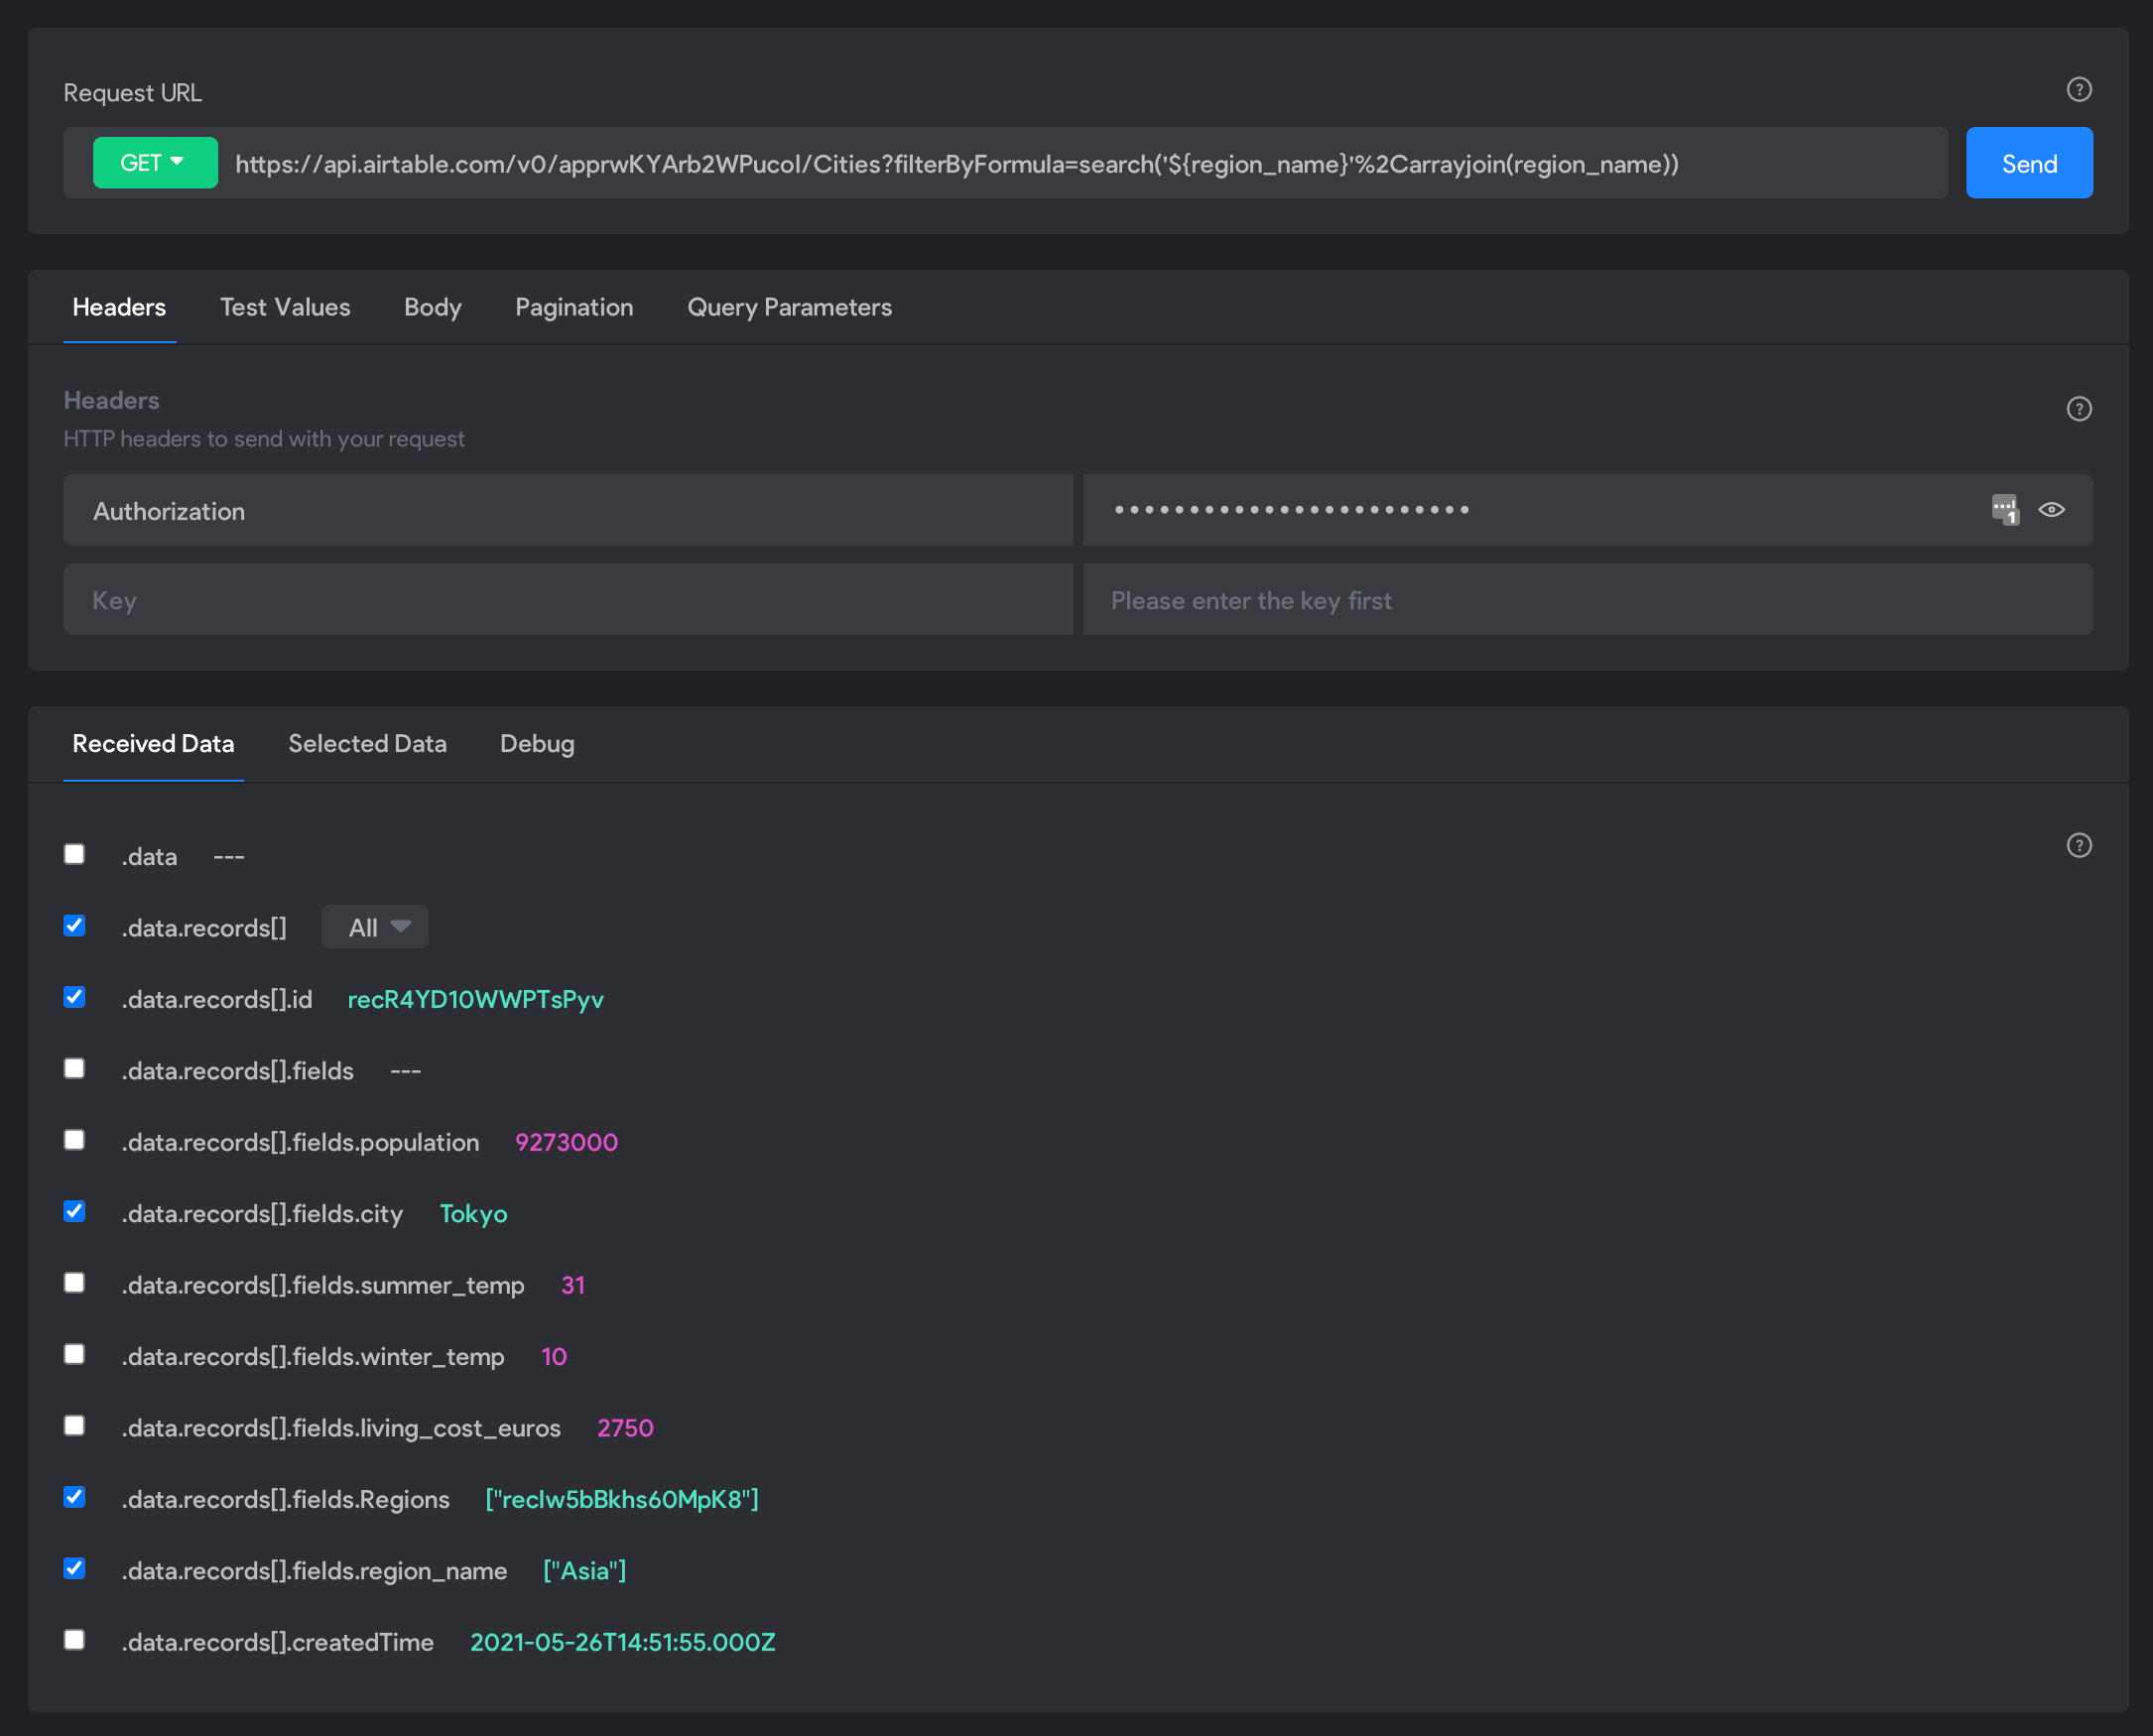
Task: Switch to Selected Data tab
Action: (367, 744)
